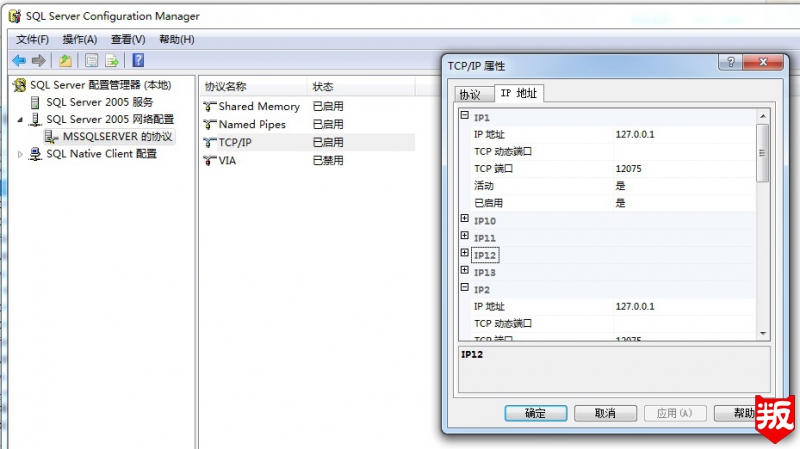The width and height of the screenshot is (800, 449).
Task: Expand the IP12 section
Action: click(x=464, y=253)
